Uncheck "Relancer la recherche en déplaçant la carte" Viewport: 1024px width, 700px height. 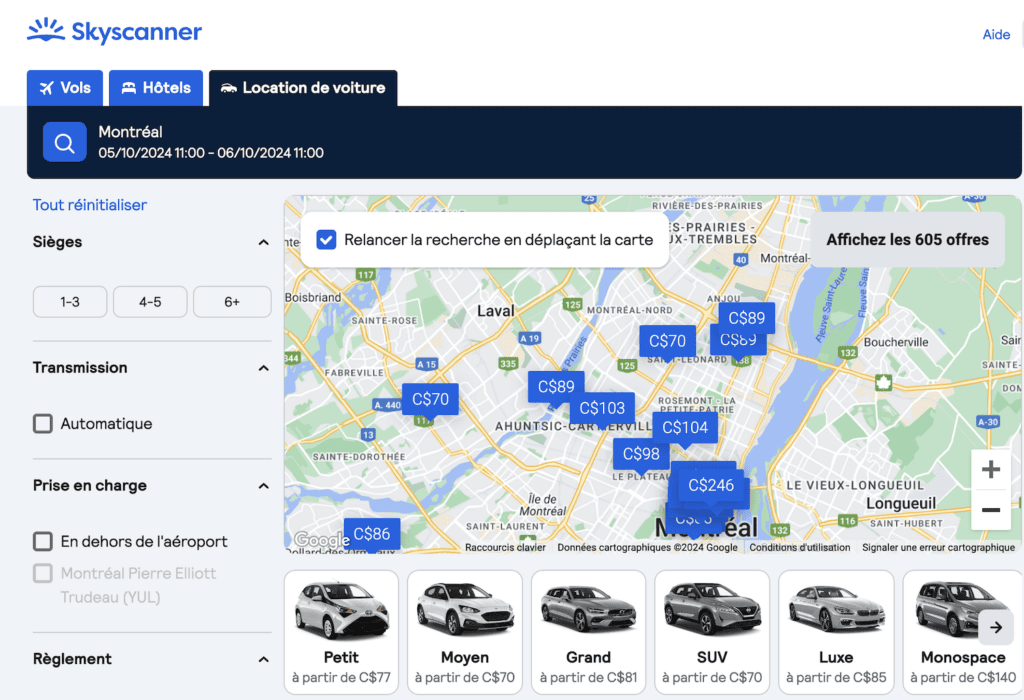coord(325,239)
